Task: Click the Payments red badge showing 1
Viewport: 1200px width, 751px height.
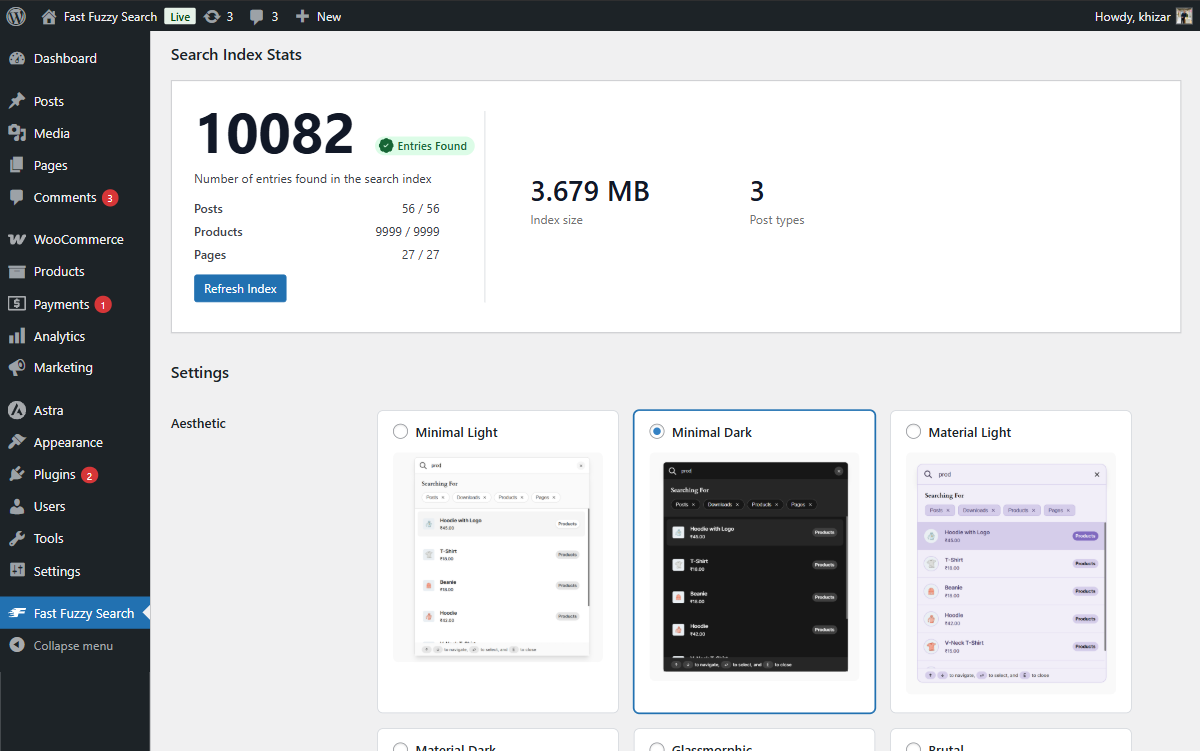Action: coord(103,304)
